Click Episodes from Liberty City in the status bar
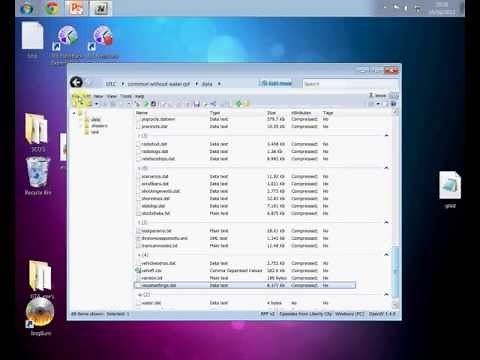The width and height of the screenshot is (480, 360). click(306, 314)
